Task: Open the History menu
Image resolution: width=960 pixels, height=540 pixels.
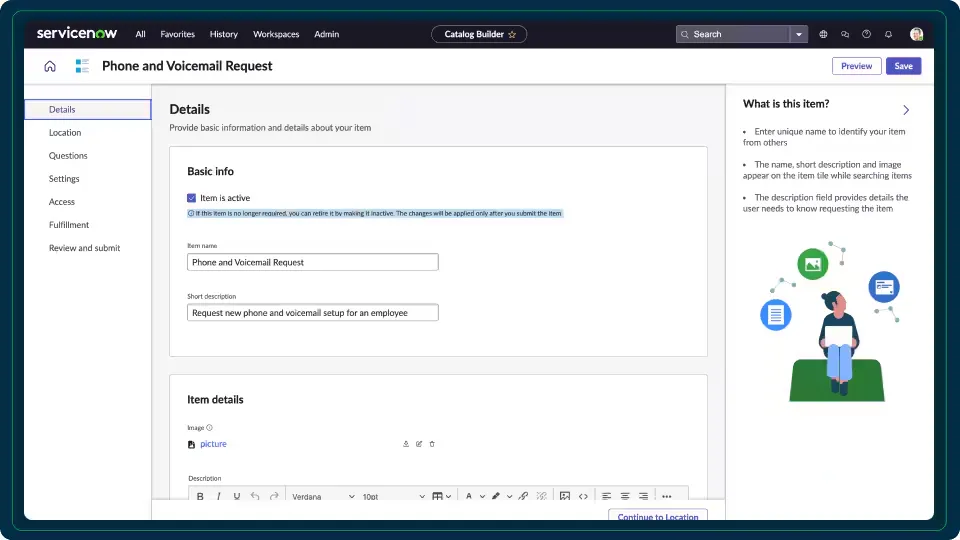Action: pyautogui.click(x=223, y=34)
